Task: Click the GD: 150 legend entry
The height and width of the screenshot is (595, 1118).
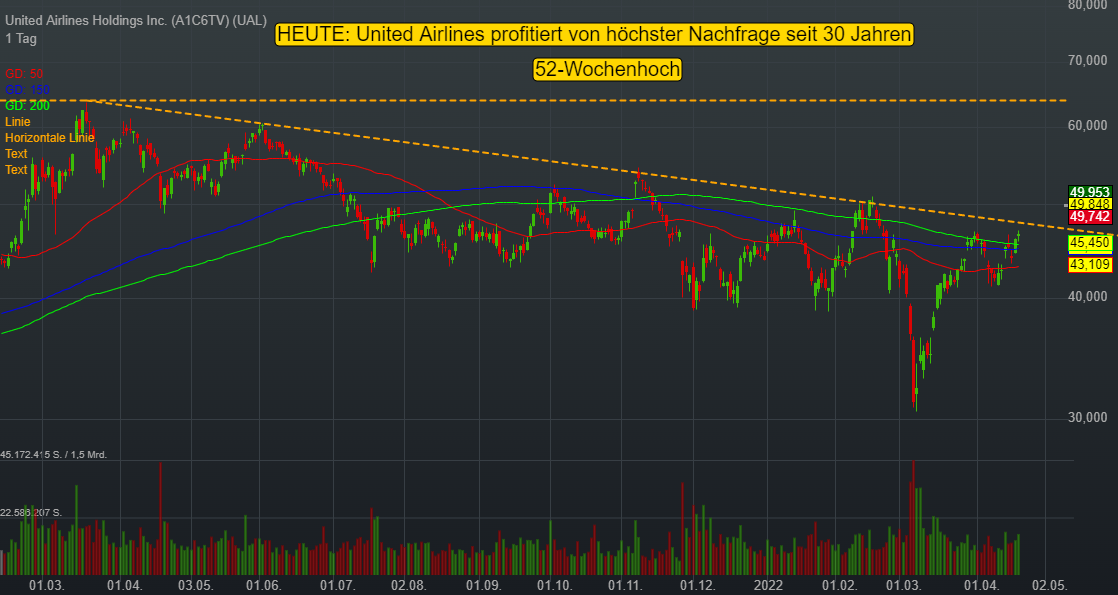Action: (x=27, y=90)
